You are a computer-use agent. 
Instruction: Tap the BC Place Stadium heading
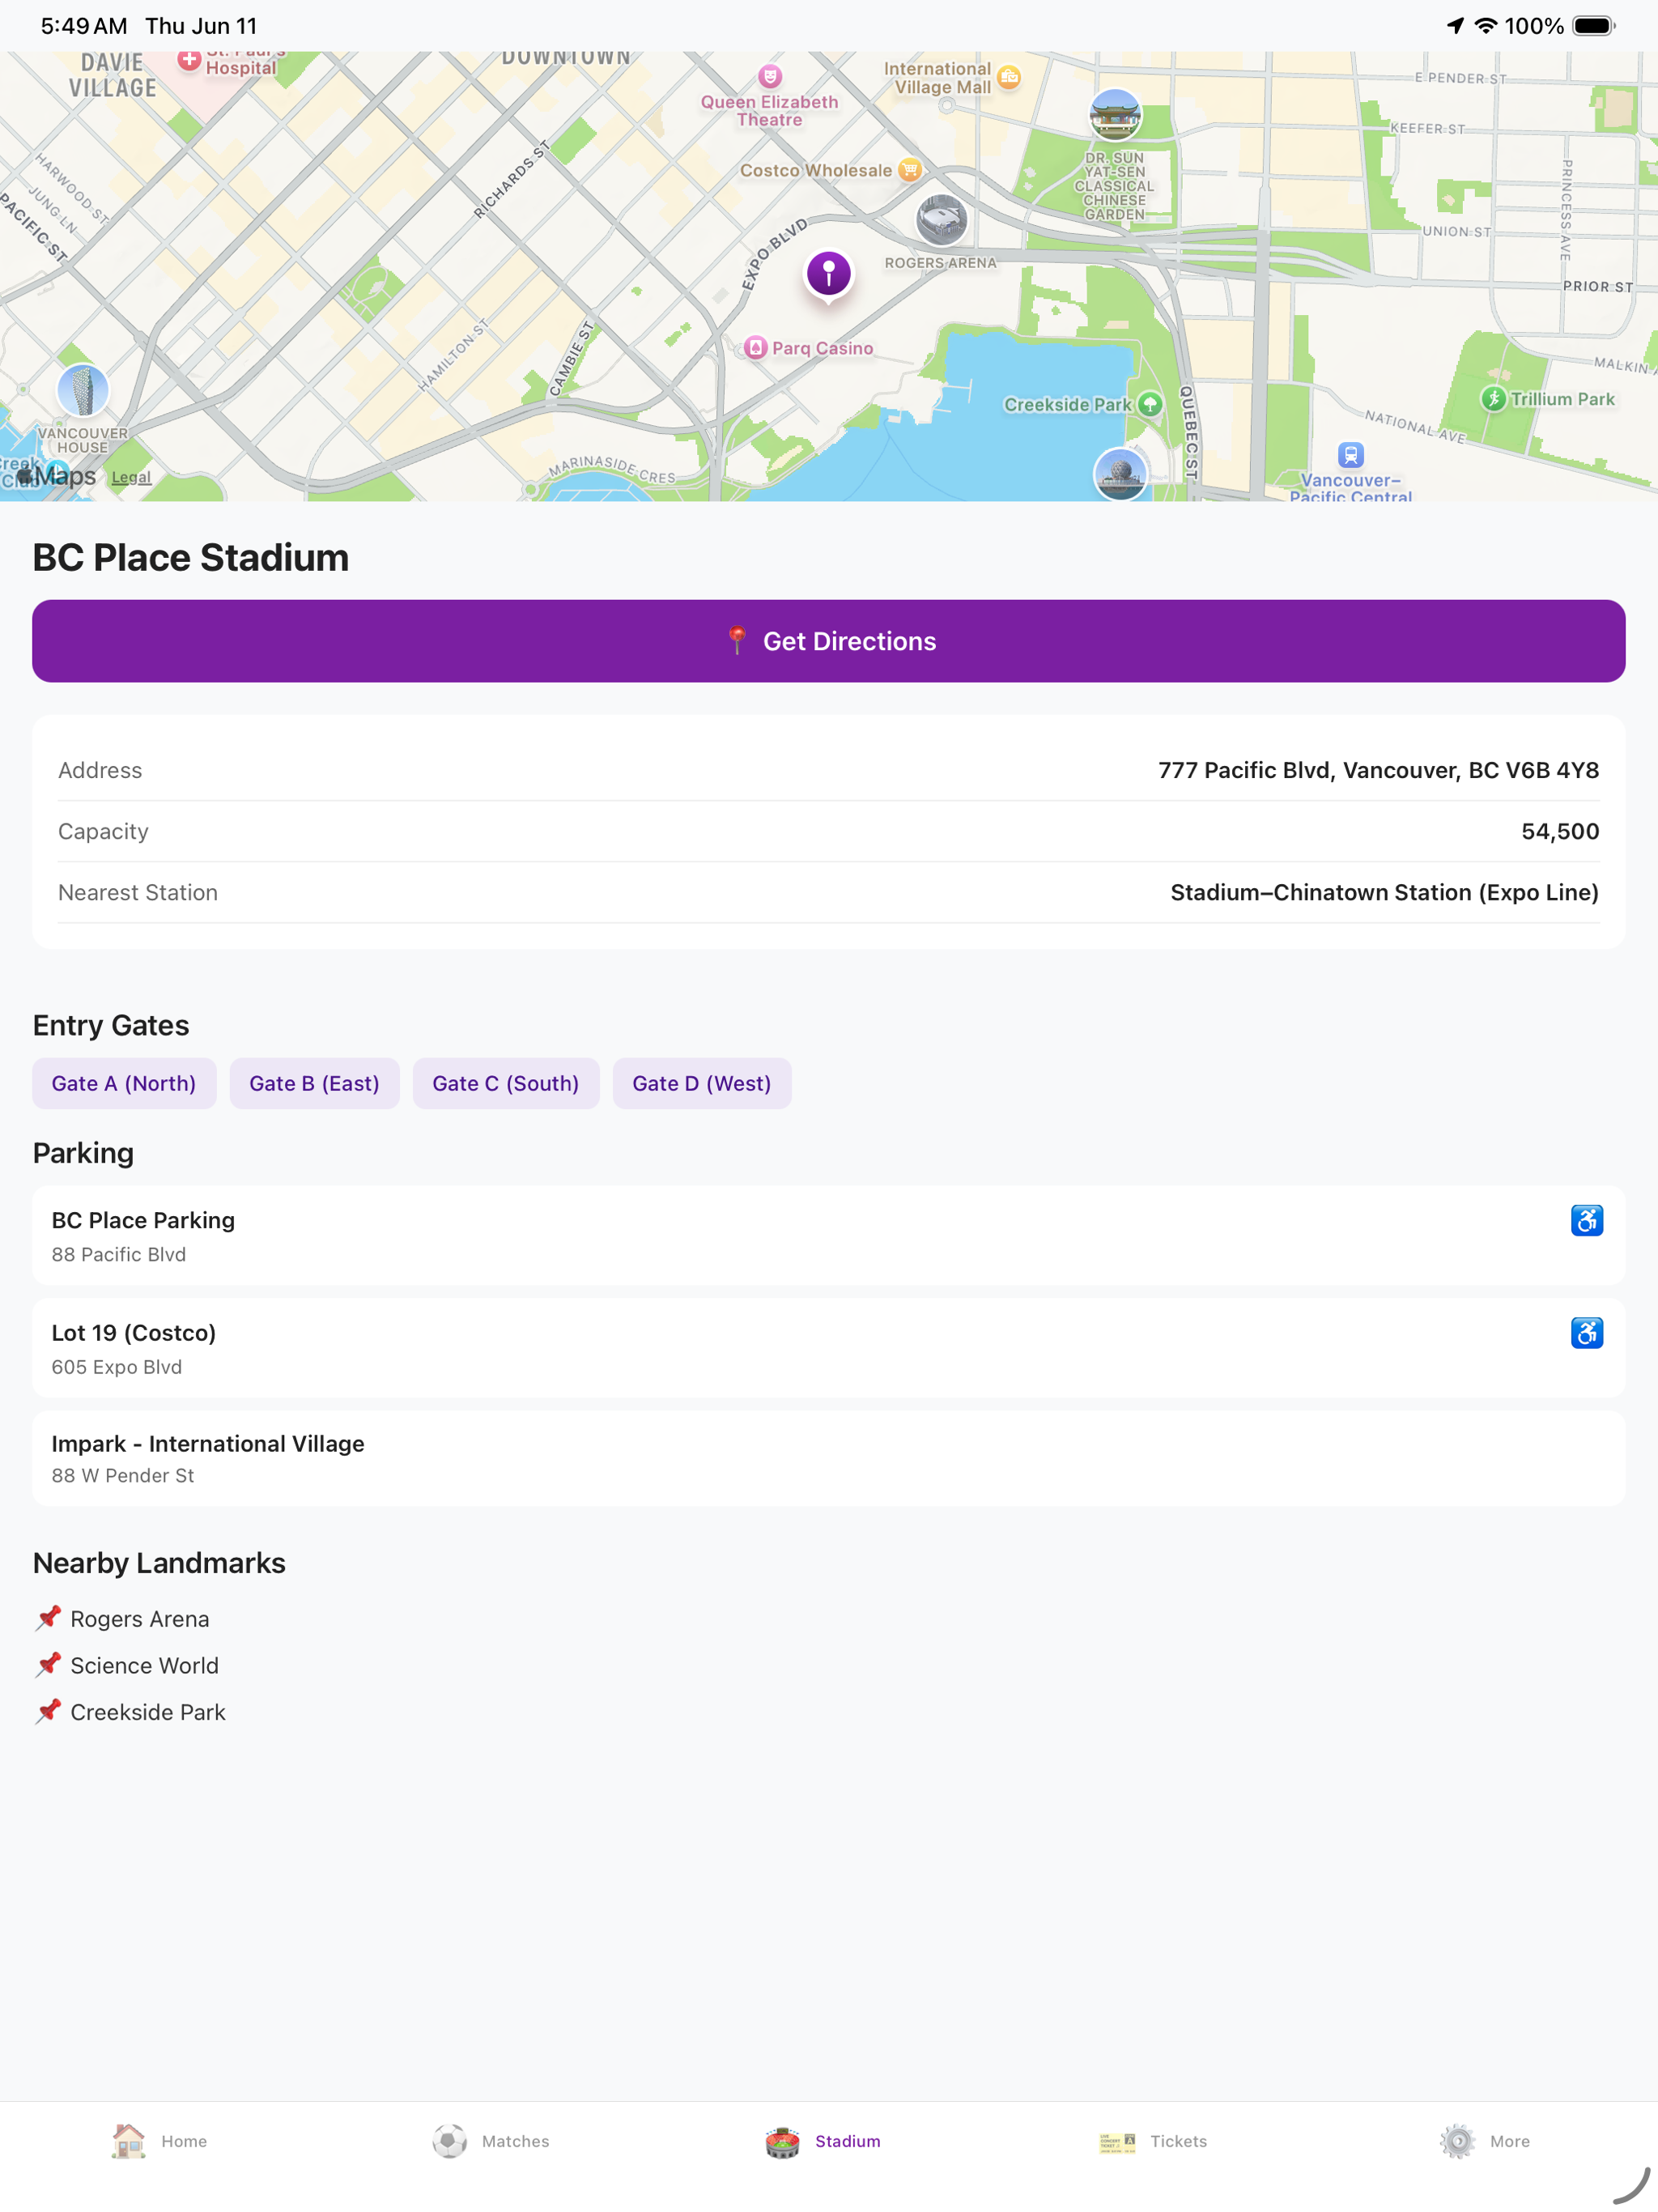point(191,558)
